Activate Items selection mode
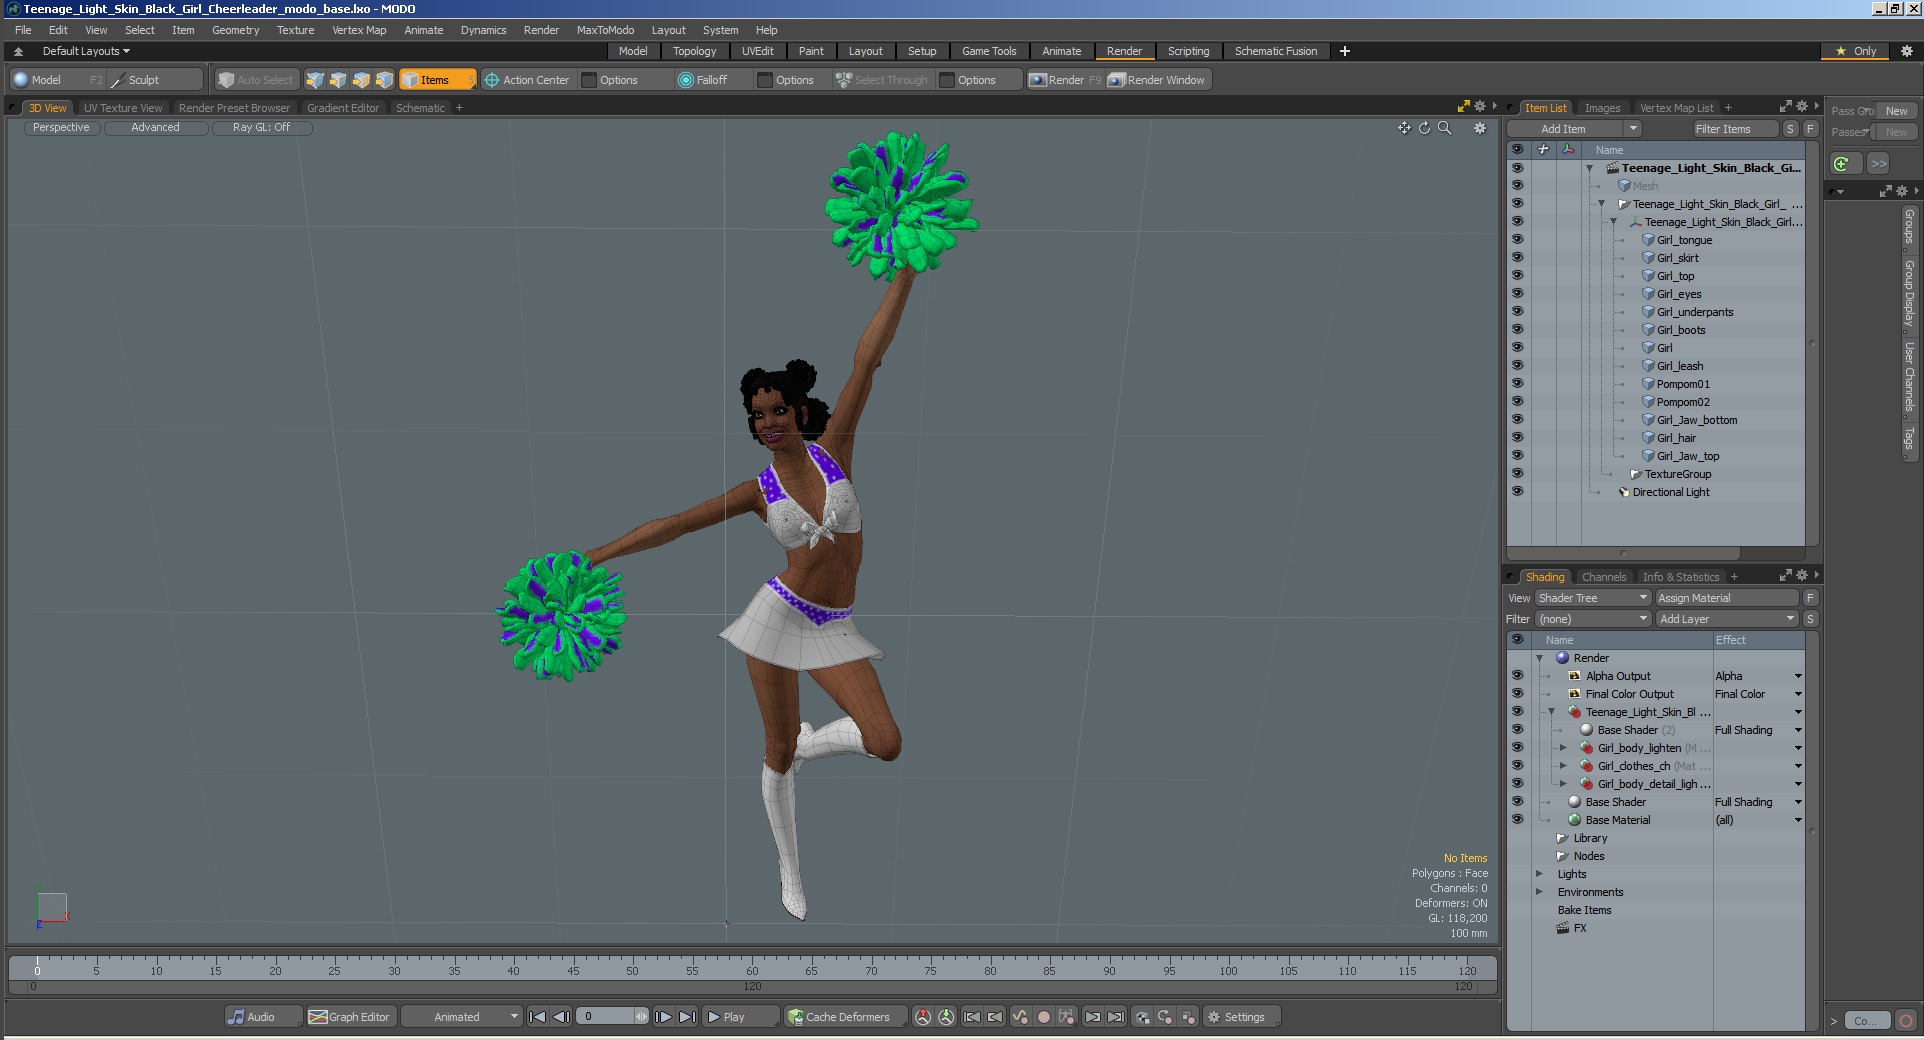This screenshot has height=1040, width=1924. 437,80
